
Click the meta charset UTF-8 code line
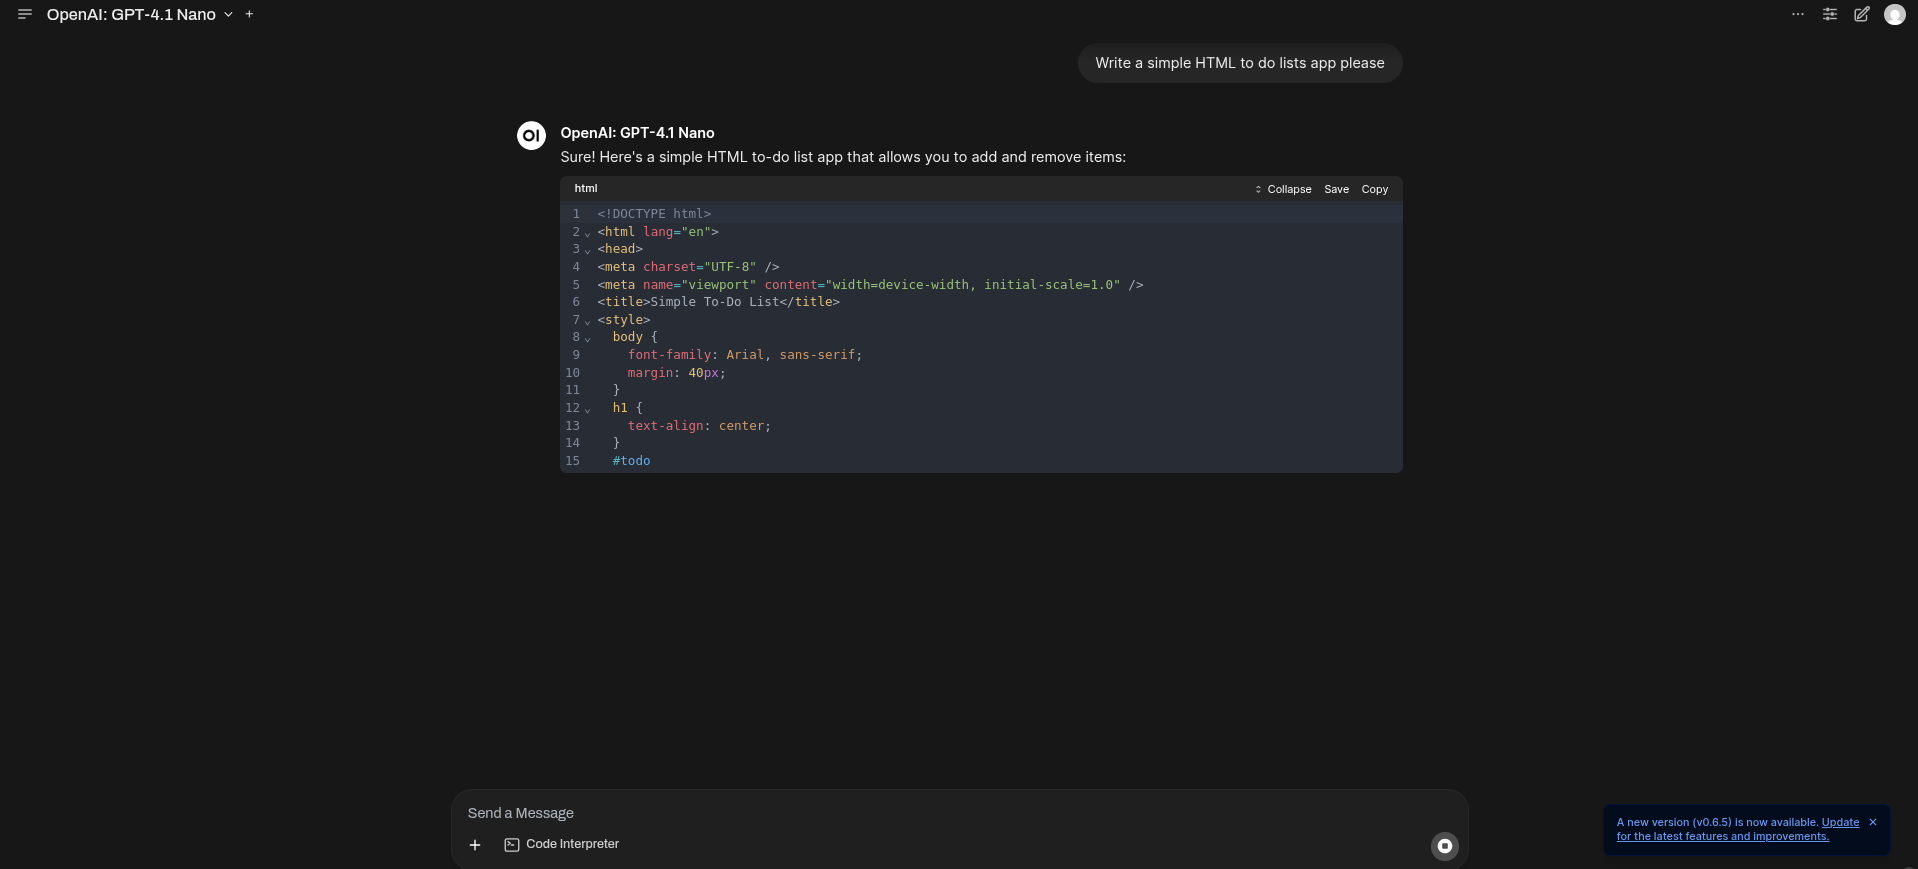coord(688,267)
